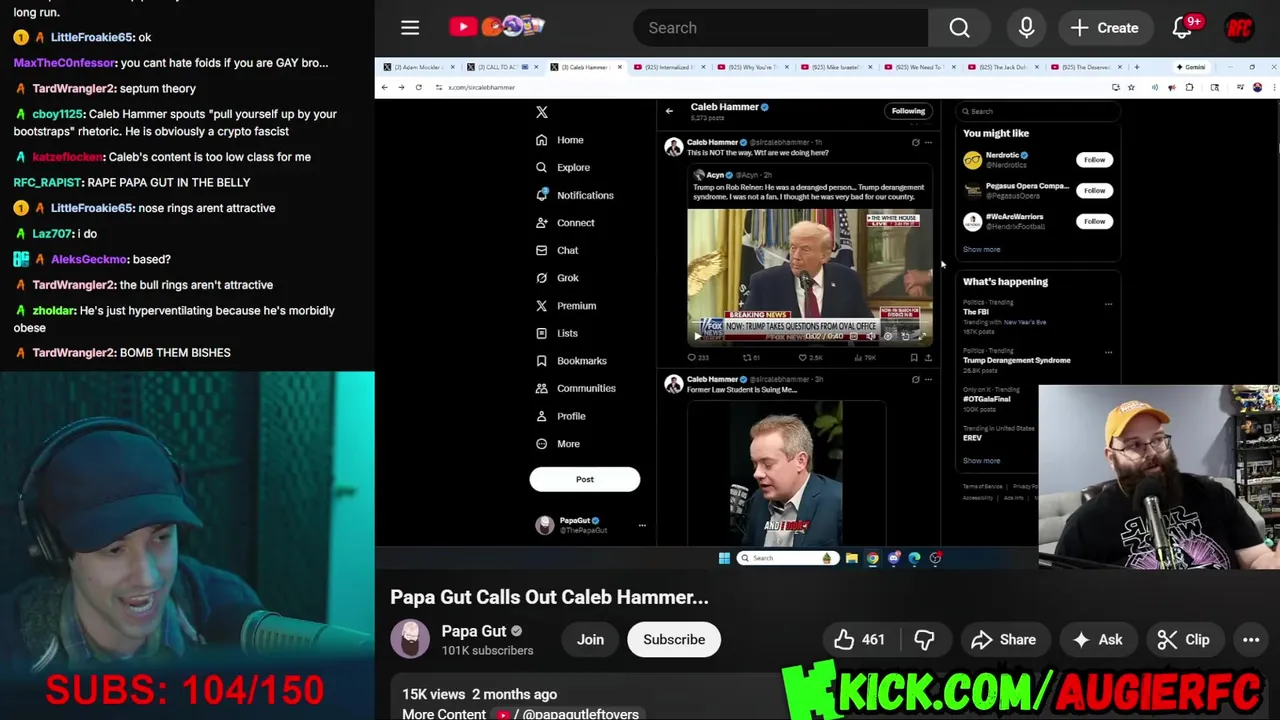Click the Following button on profile

908,111
